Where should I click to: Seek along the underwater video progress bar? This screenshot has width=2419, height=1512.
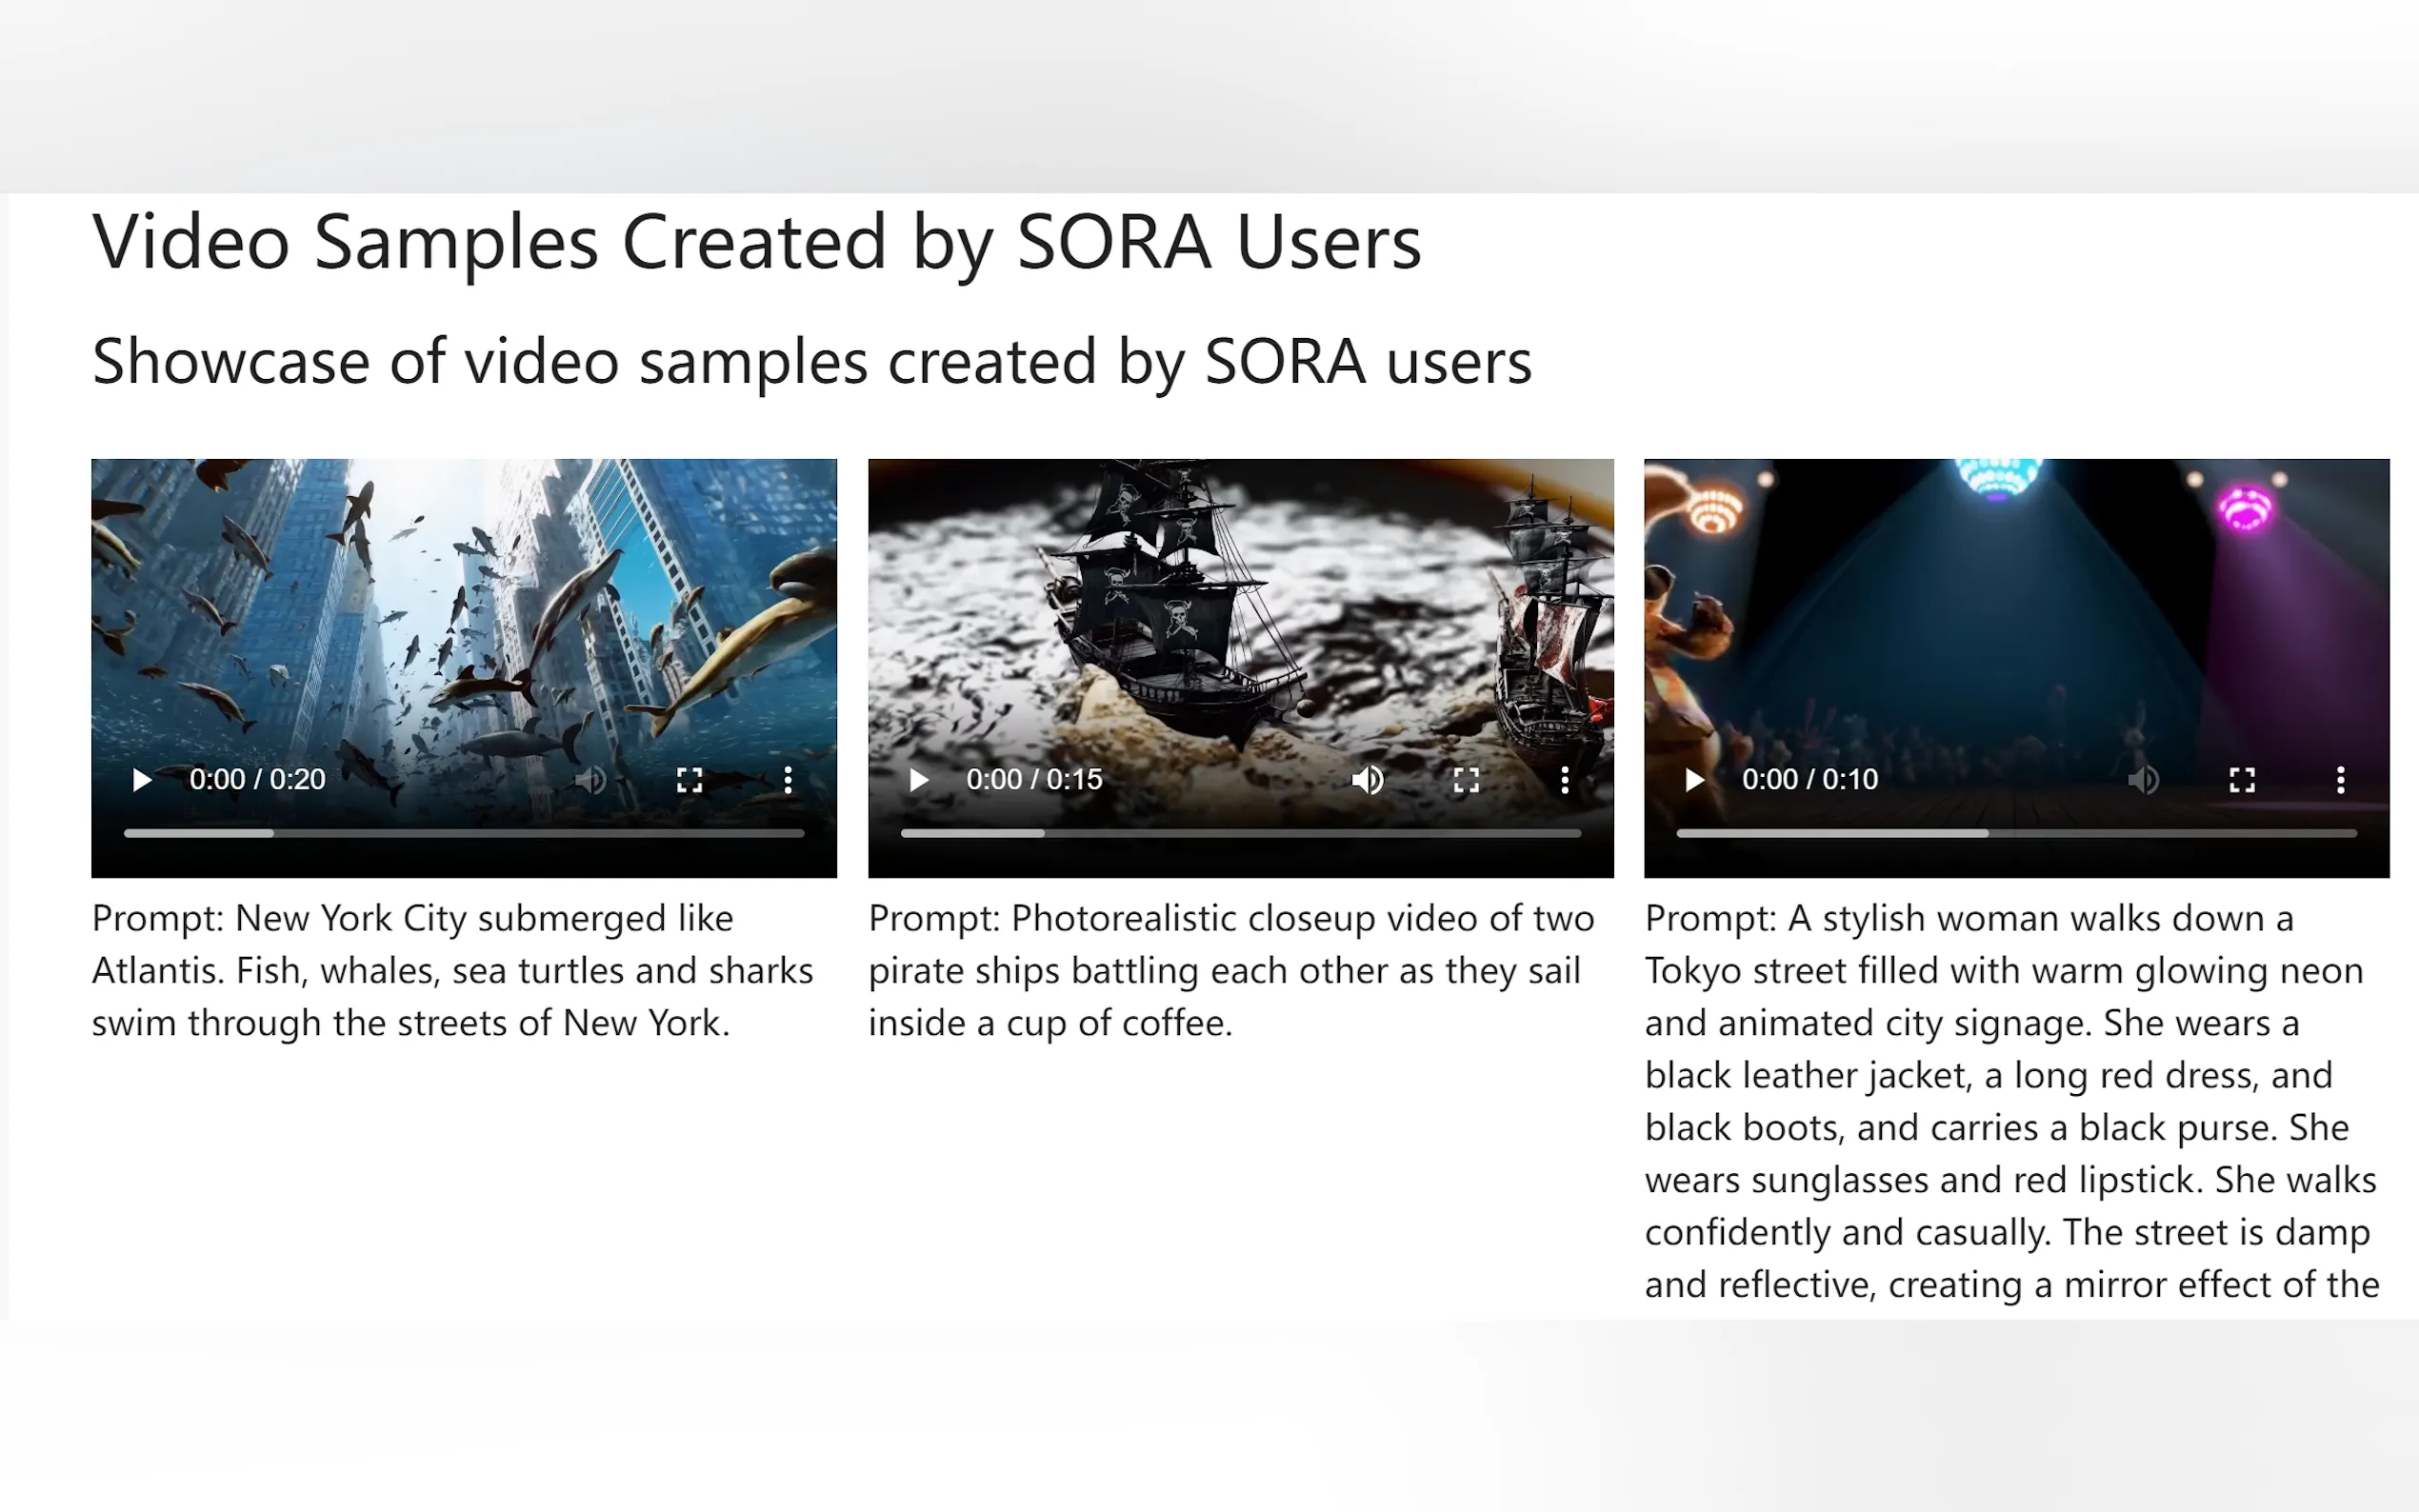(464, 833)
